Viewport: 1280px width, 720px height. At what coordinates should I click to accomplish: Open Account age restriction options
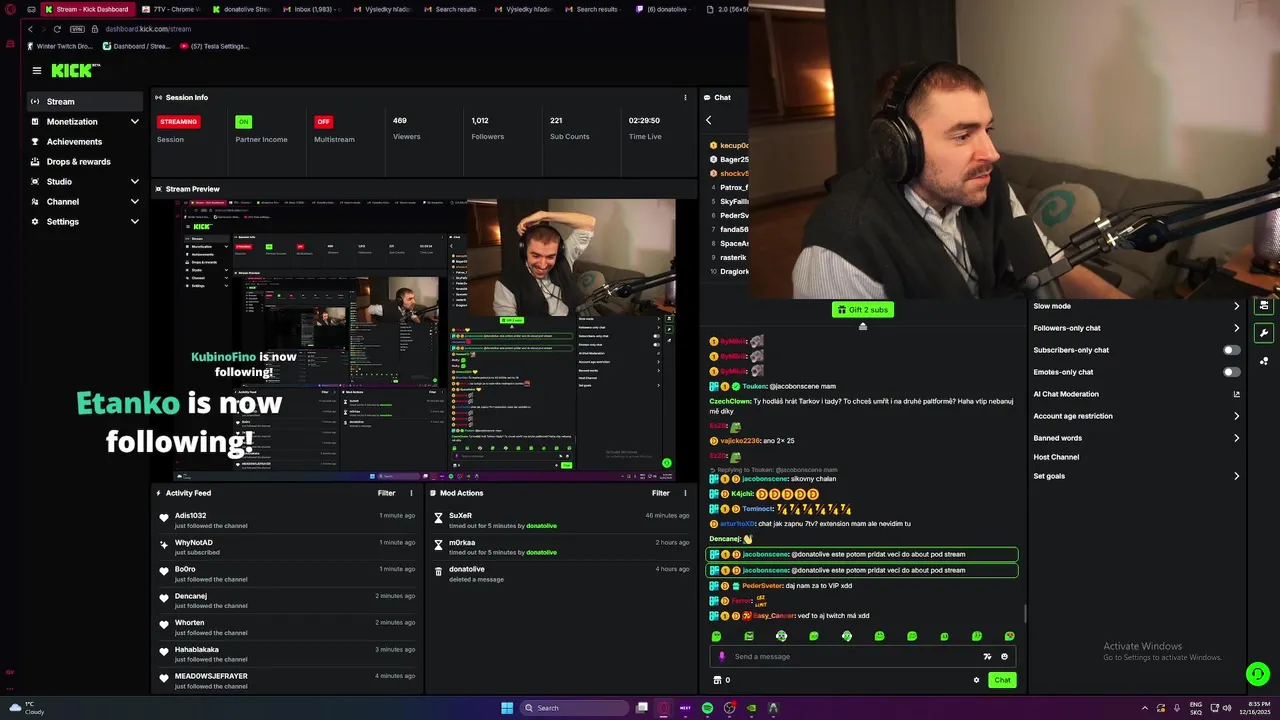click(1137, 416)
